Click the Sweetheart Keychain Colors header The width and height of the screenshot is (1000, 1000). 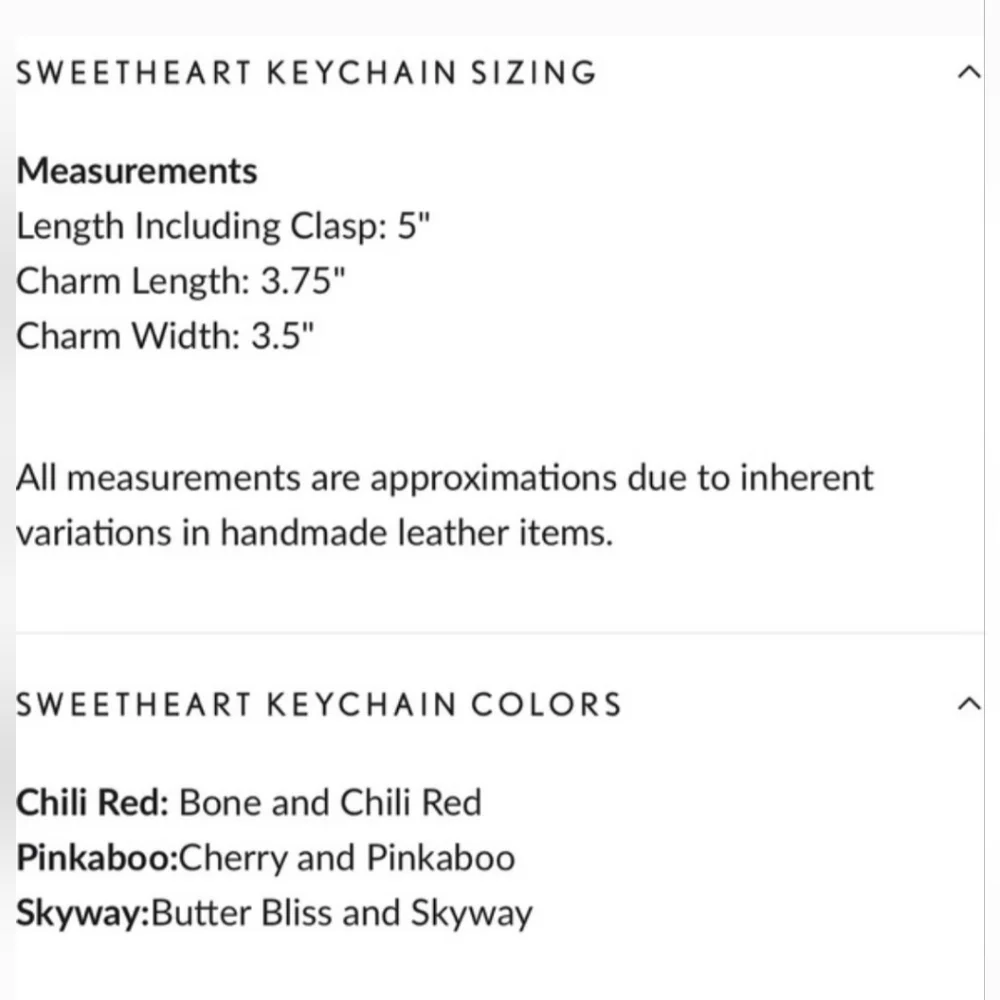(319, 704)
